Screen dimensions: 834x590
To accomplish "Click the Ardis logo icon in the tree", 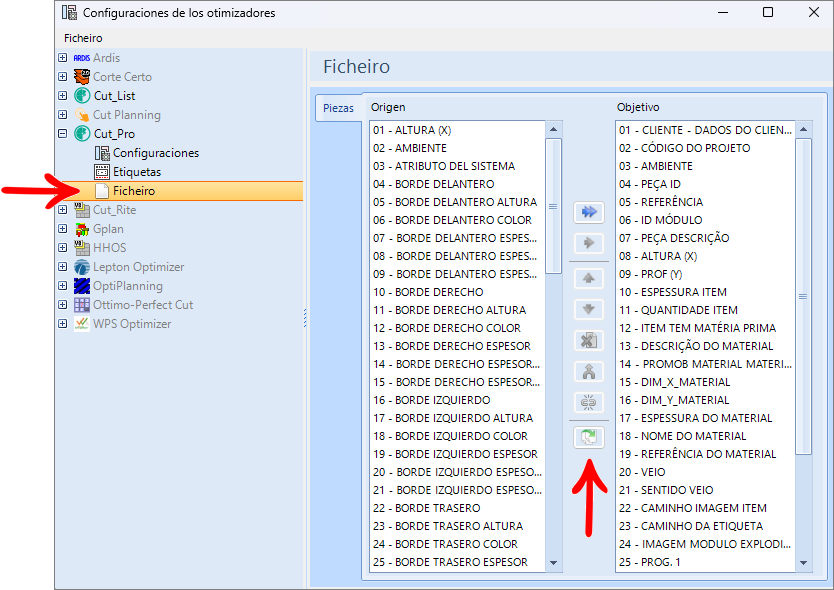I will pos(81,58).
